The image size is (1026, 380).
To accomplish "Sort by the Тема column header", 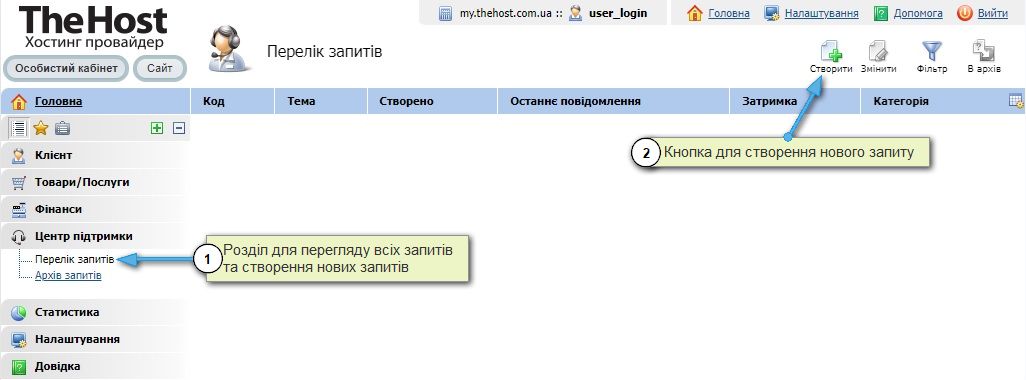I will click(321, 101).
